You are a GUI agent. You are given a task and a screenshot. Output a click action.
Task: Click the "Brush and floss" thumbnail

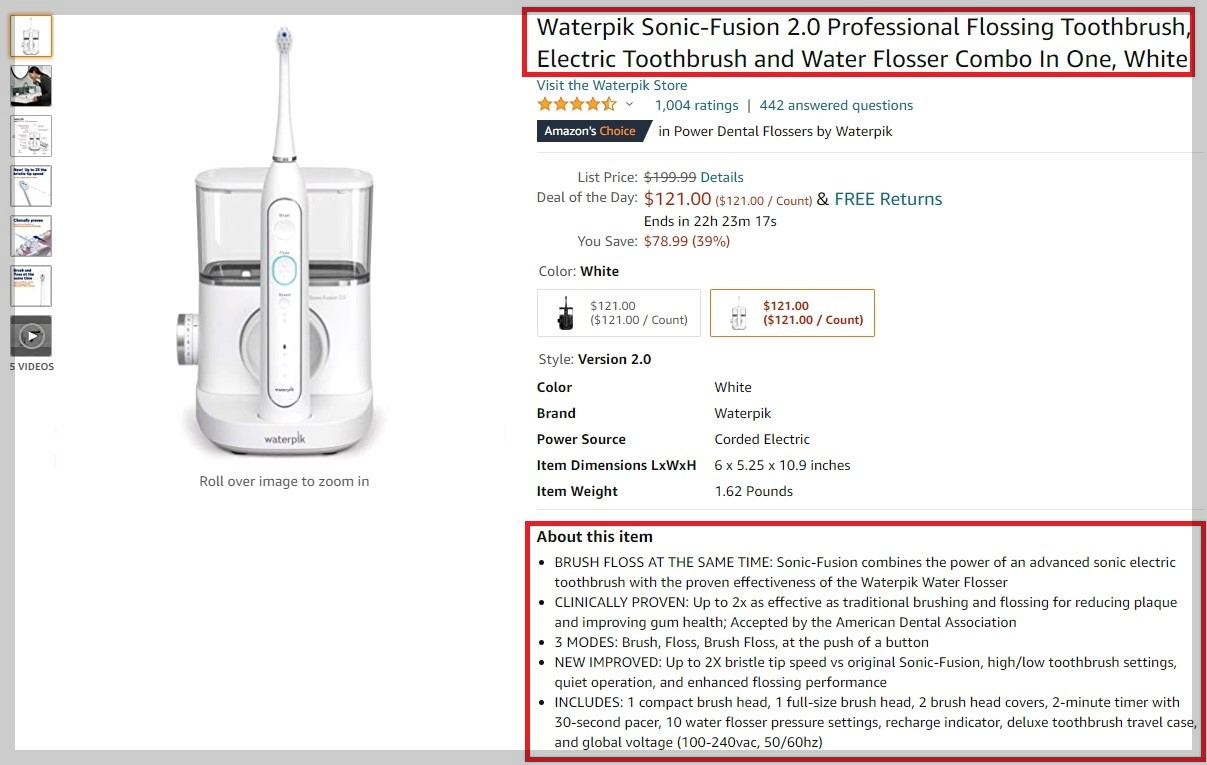(x=31, y=285)
